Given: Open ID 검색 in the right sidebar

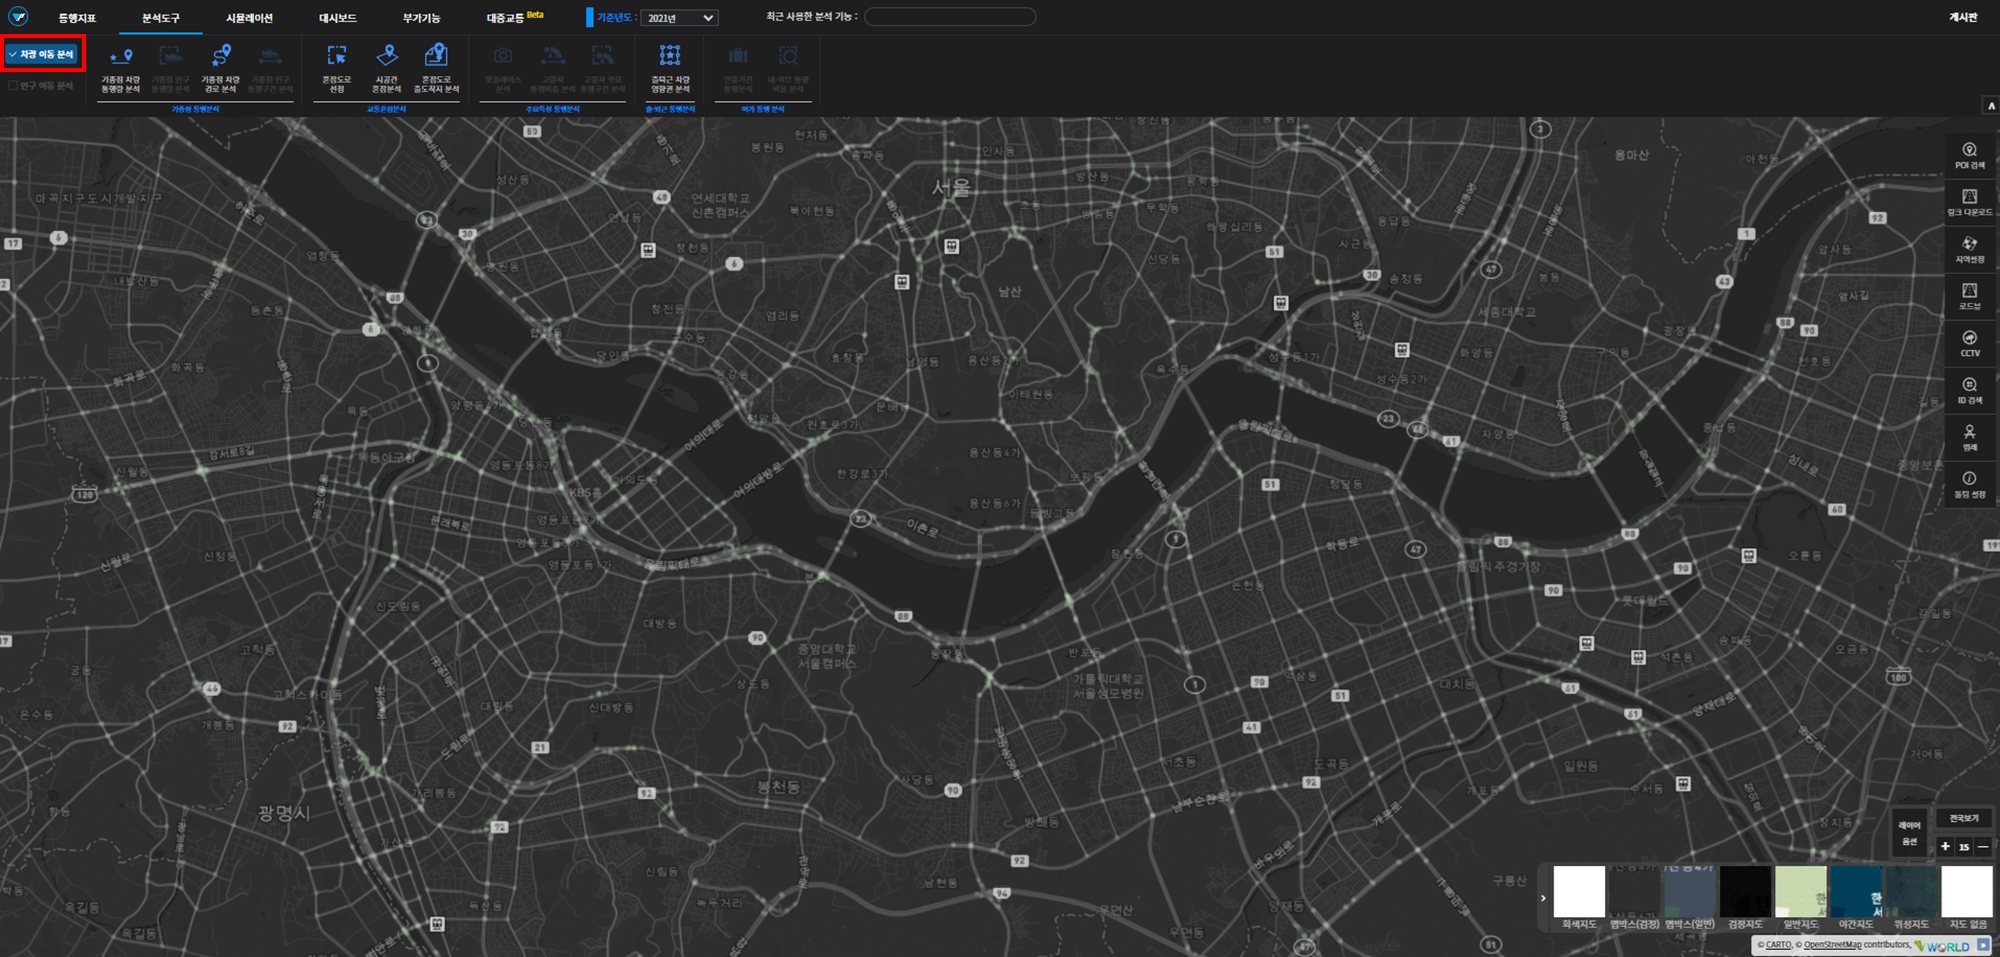Looking at the screenshot, I should 1970,390.
